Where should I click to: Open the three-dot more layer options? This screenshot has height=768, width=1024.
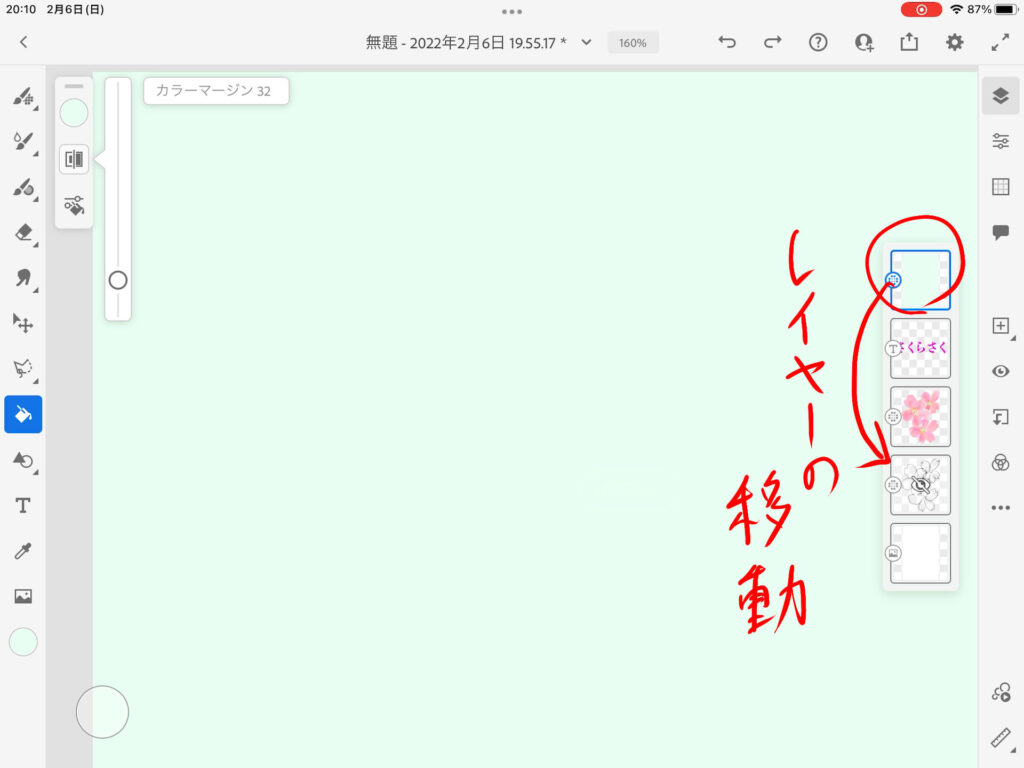(x=1000, y=508)
